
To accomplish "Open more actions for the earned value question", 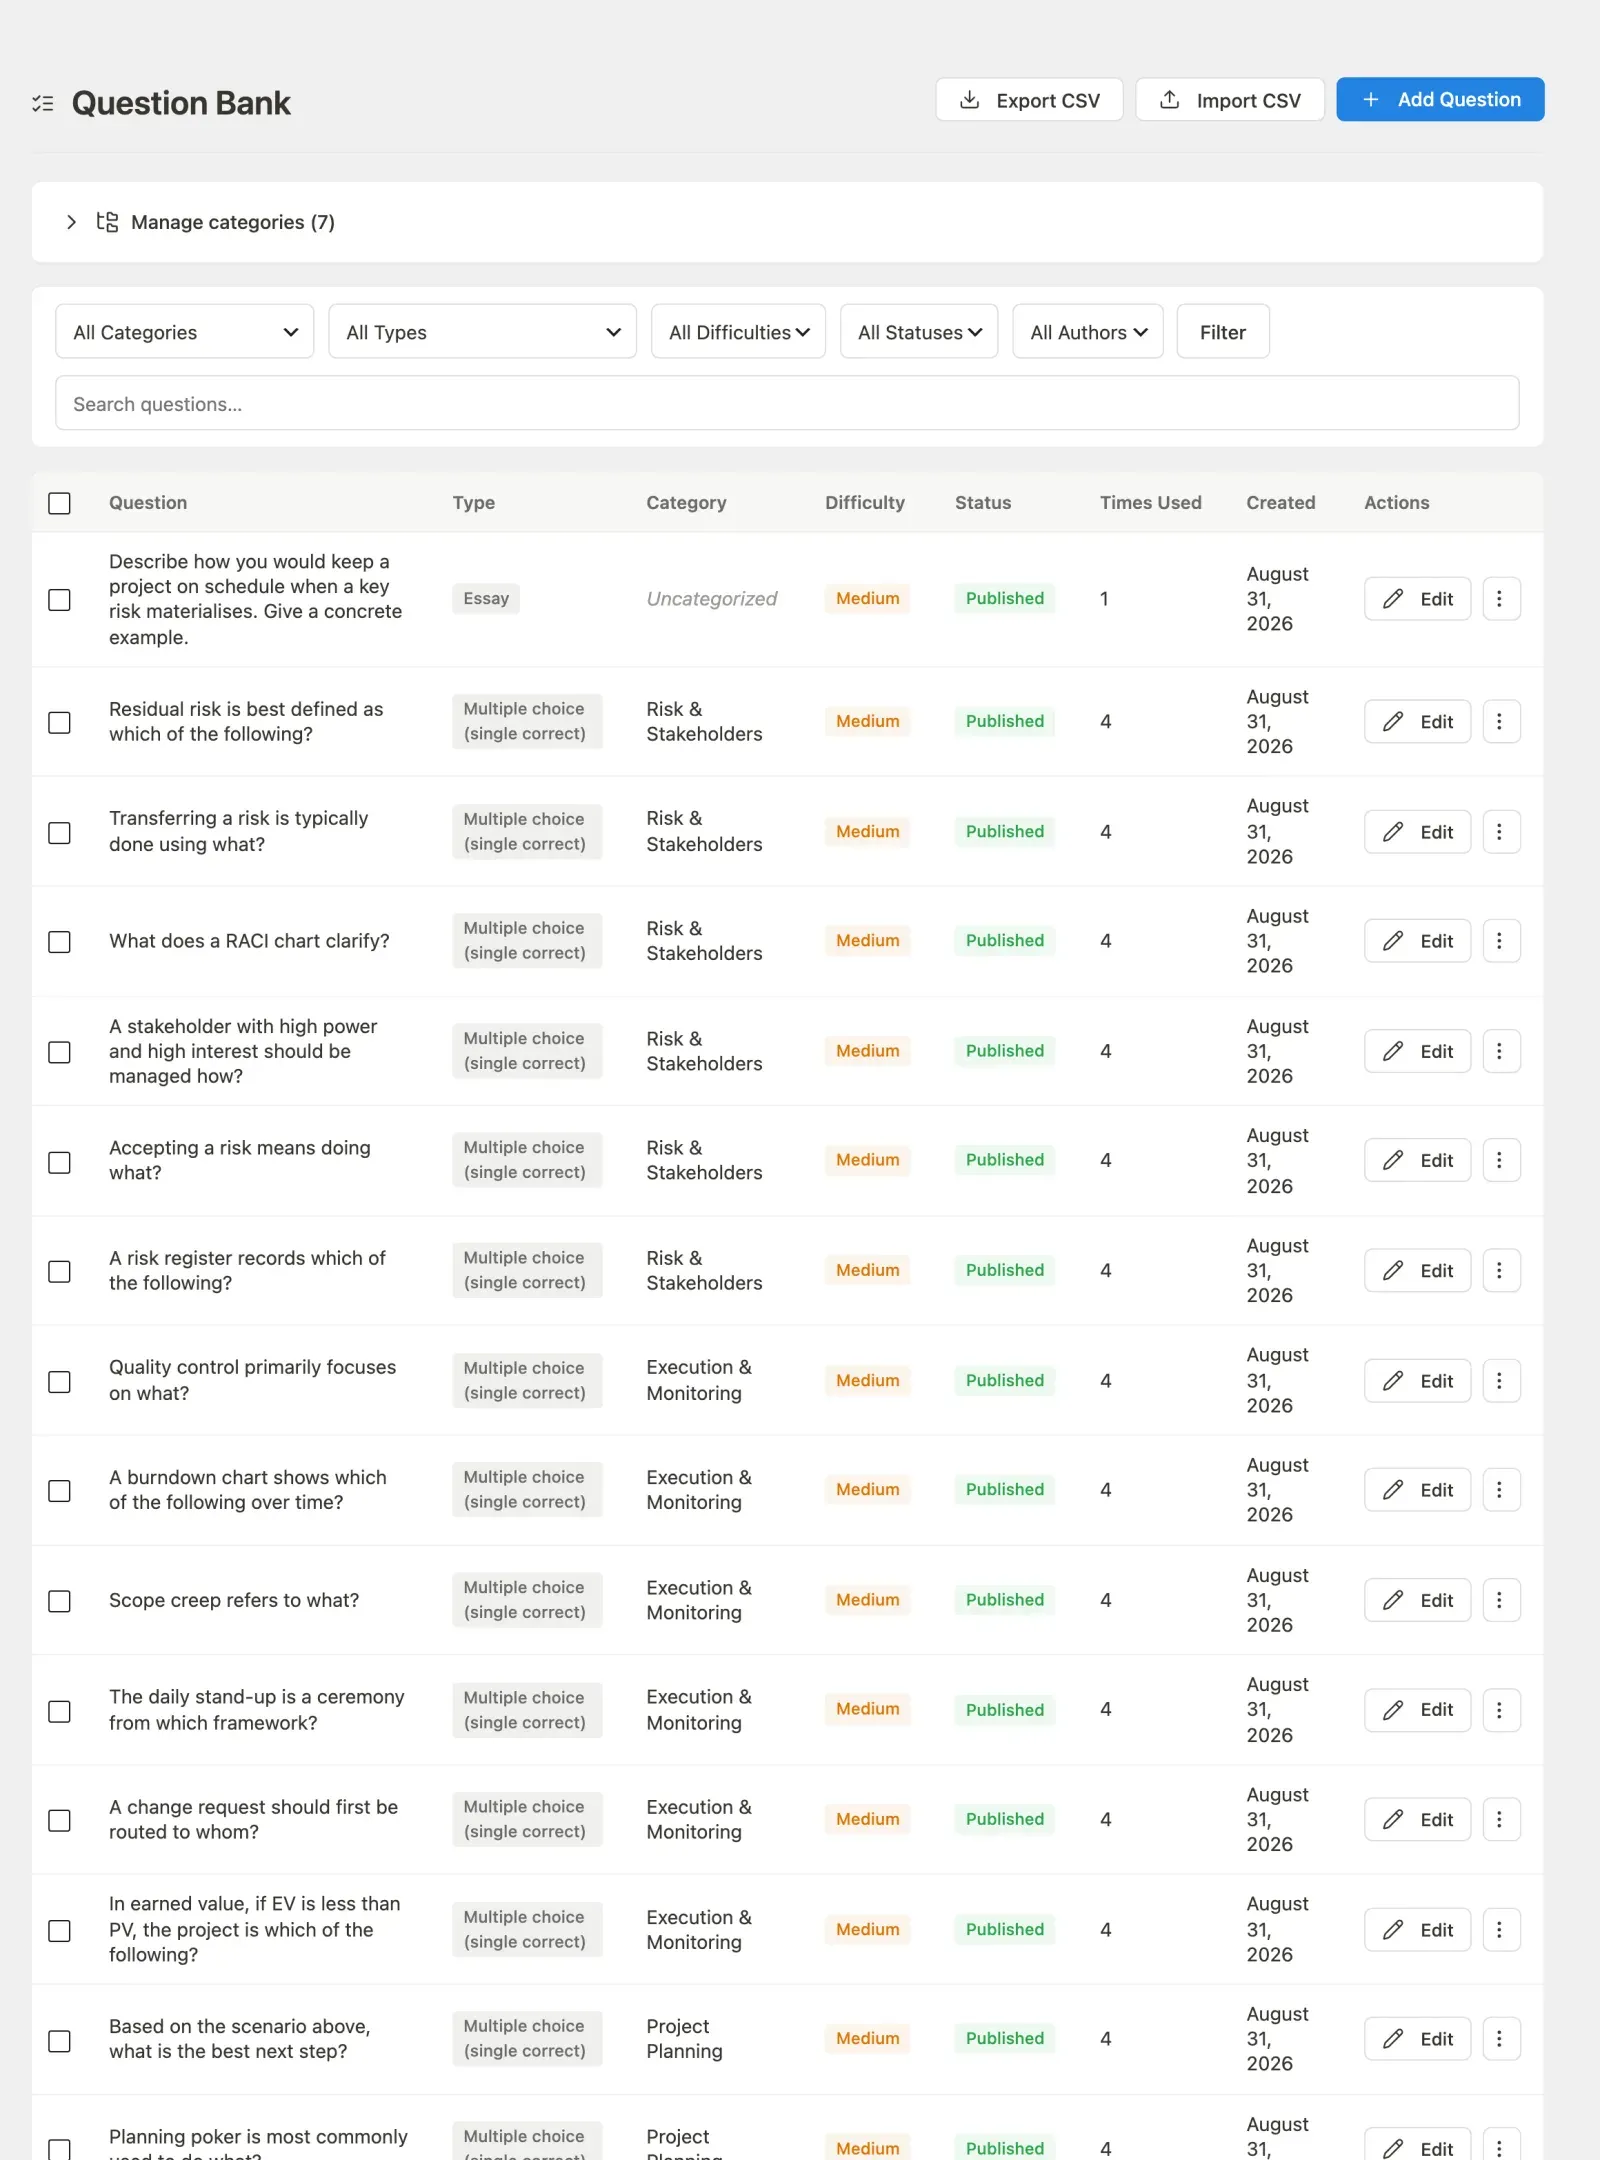I will [1500, 1930].
